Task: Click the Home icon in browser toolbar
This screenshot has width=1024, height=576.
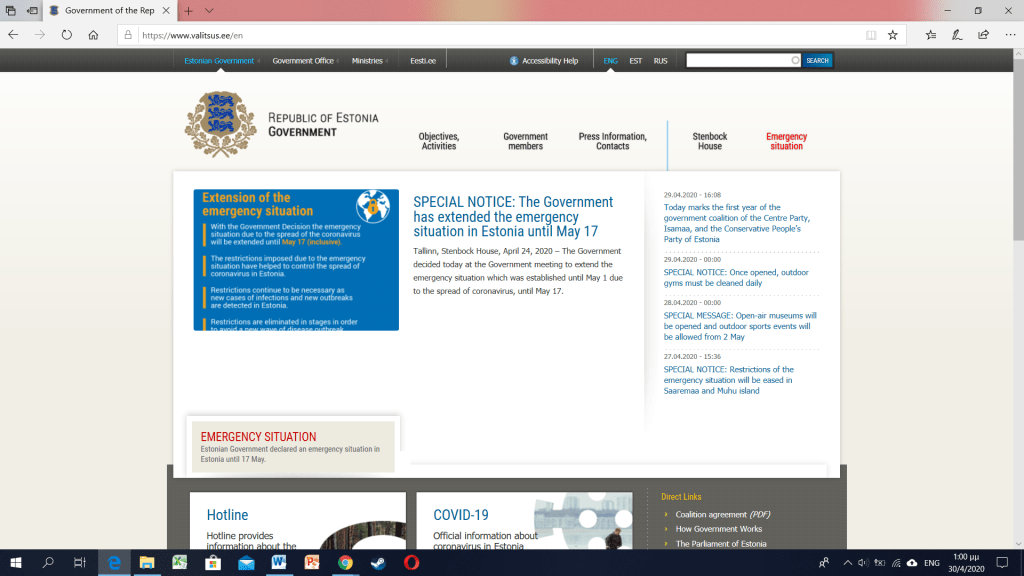Action: tap(93, 34)
